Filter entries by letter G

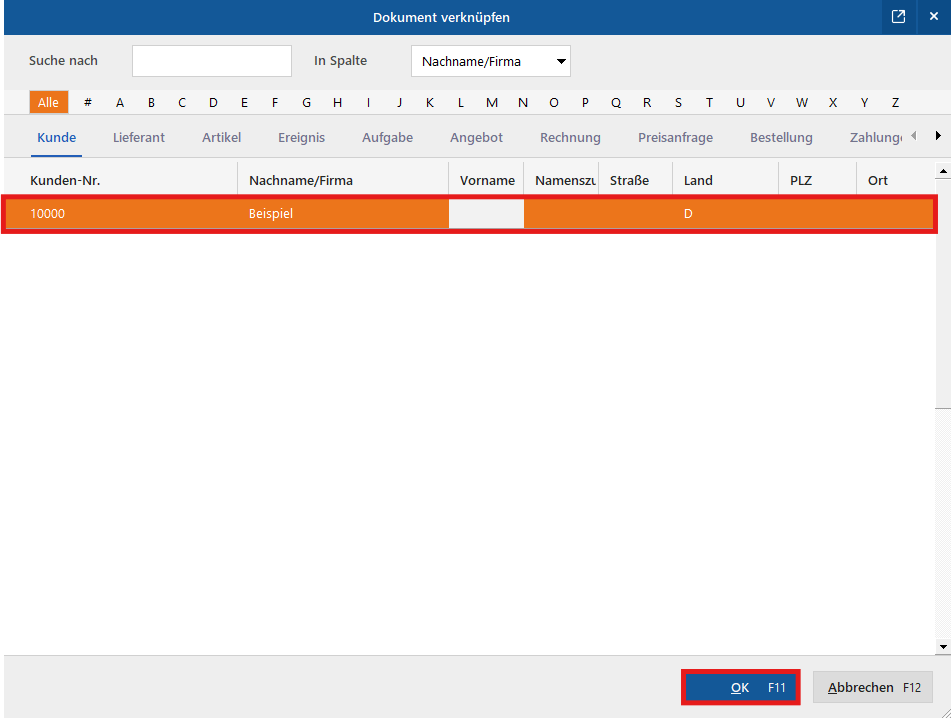point(306,102)
